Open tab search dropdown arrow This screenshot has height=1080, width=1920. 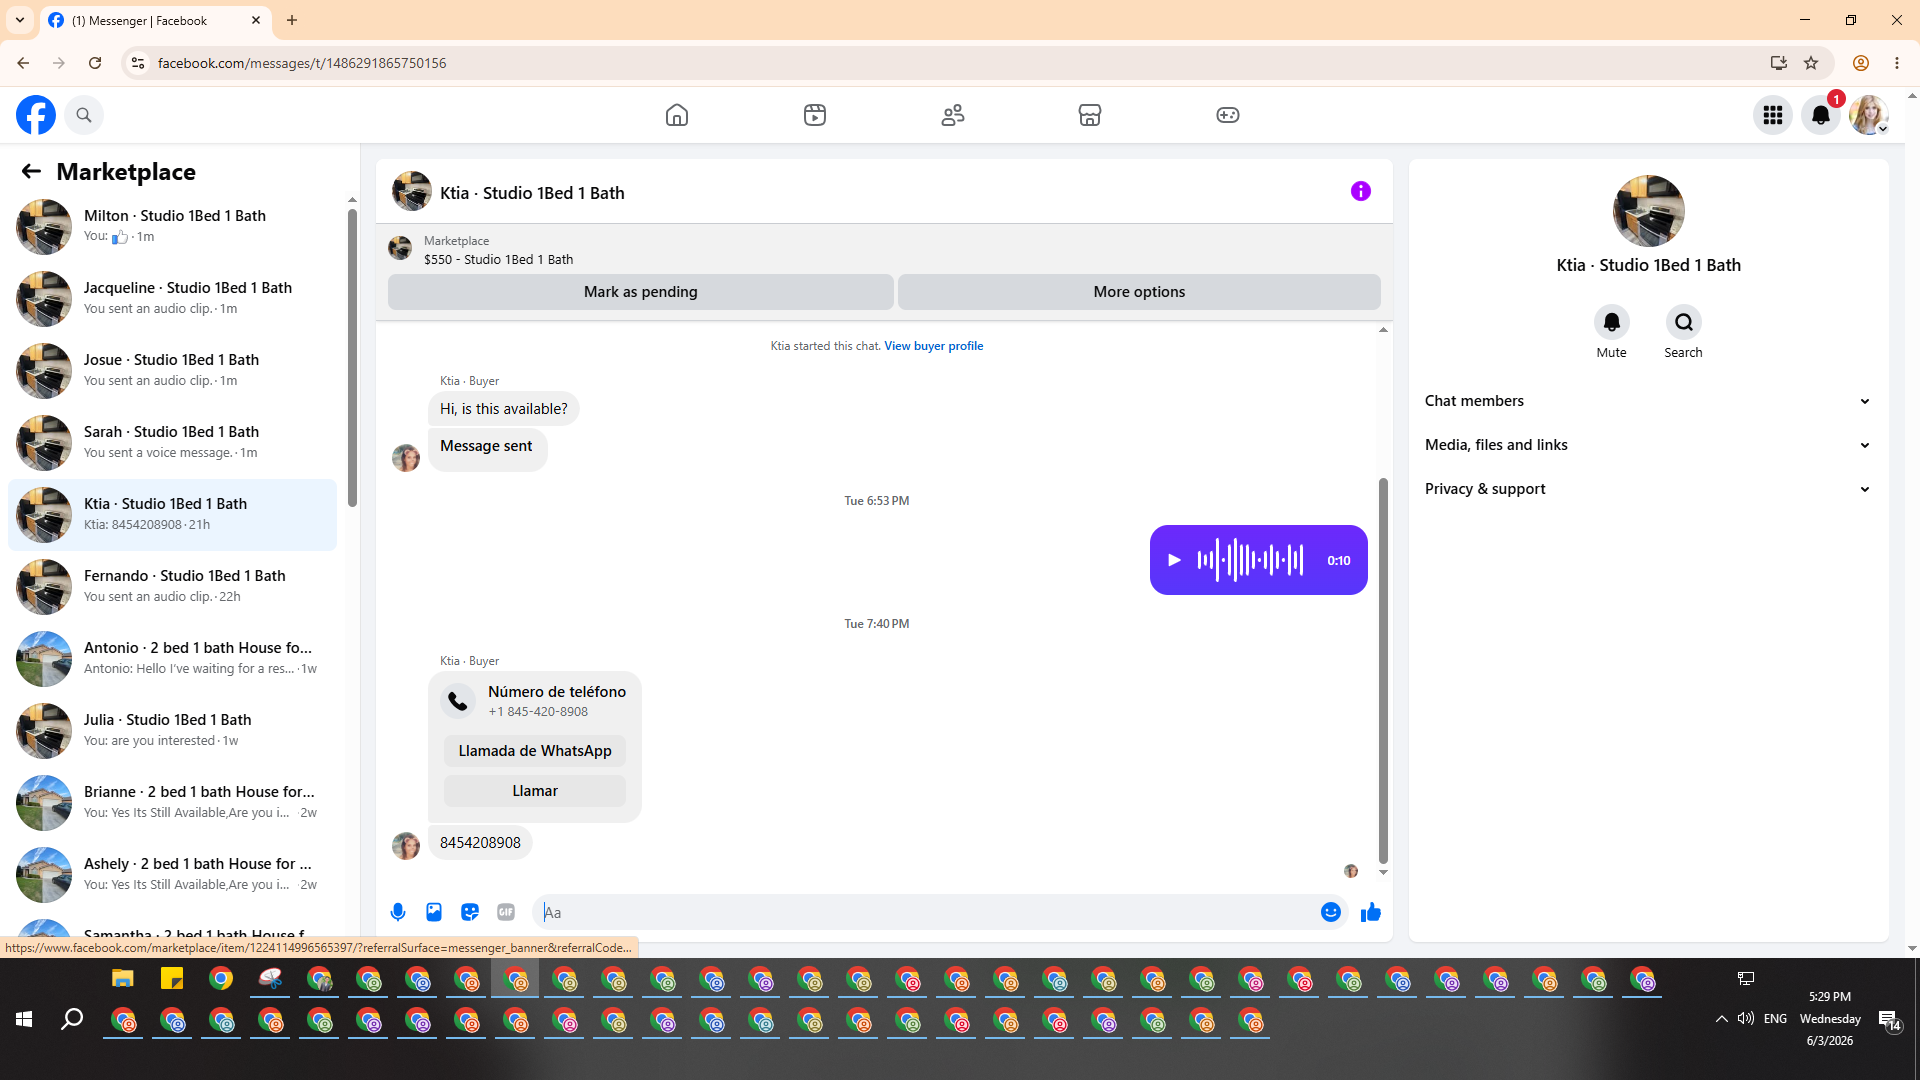pos(20,20)
